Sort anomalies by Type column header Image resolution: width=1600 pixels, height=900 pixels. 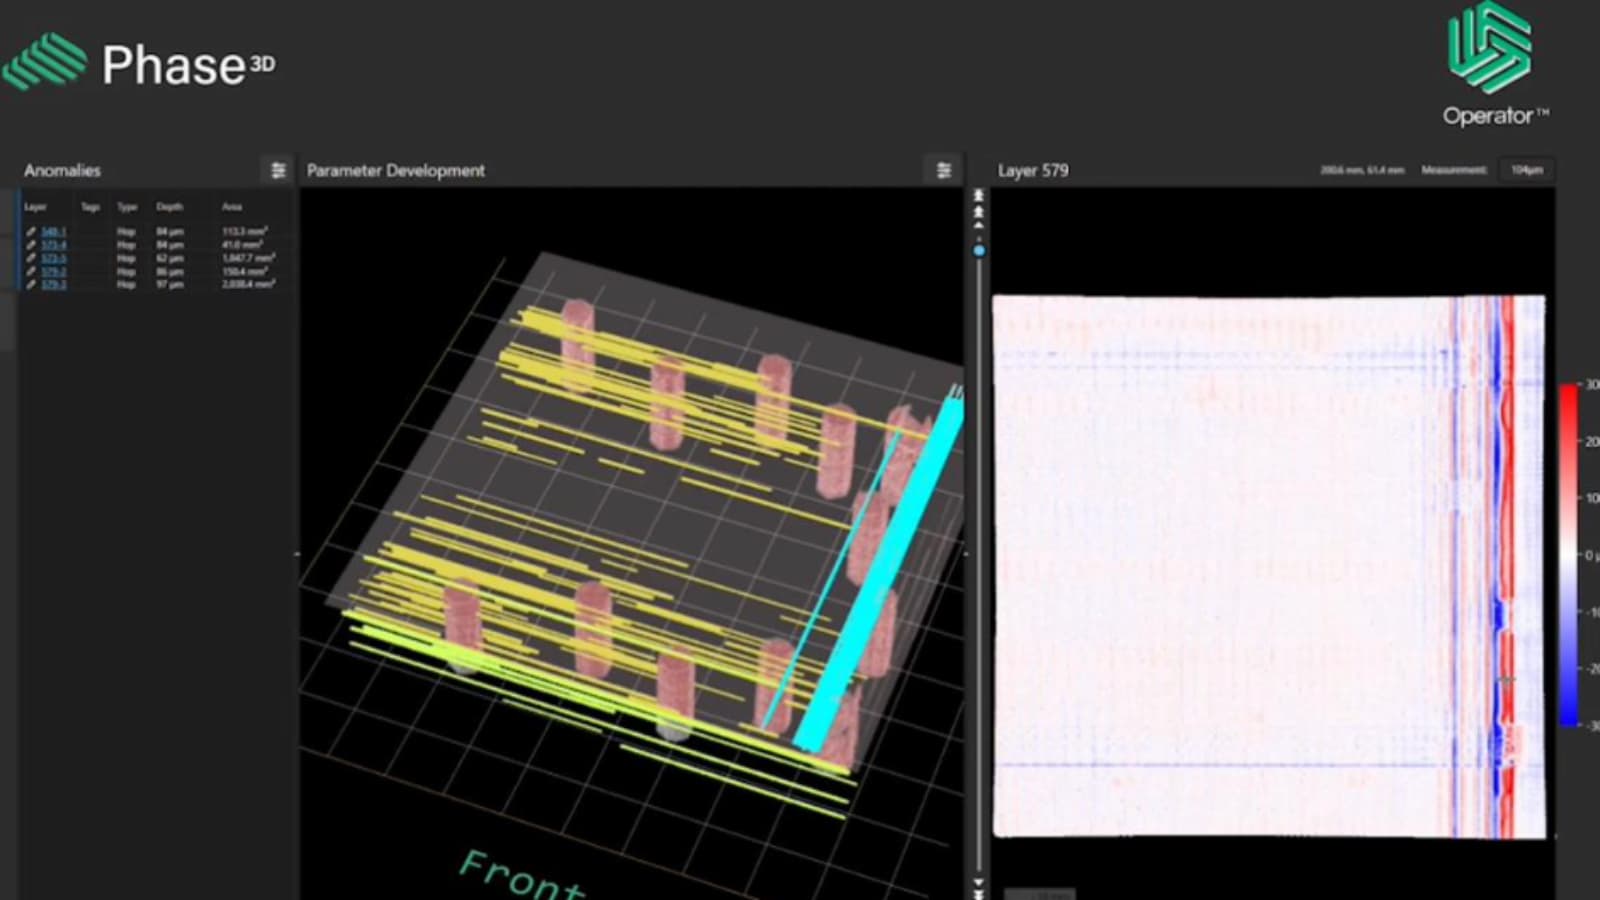click(x=127, y=207)
